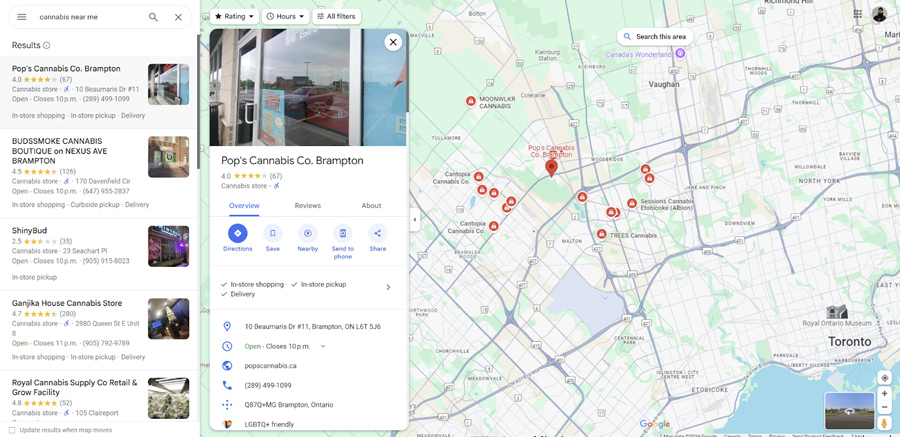Click the MOONWLKR CANNABIS map pin
This screenshot has width=900, height=437.
pyautogui.click(x=471, y=101)
